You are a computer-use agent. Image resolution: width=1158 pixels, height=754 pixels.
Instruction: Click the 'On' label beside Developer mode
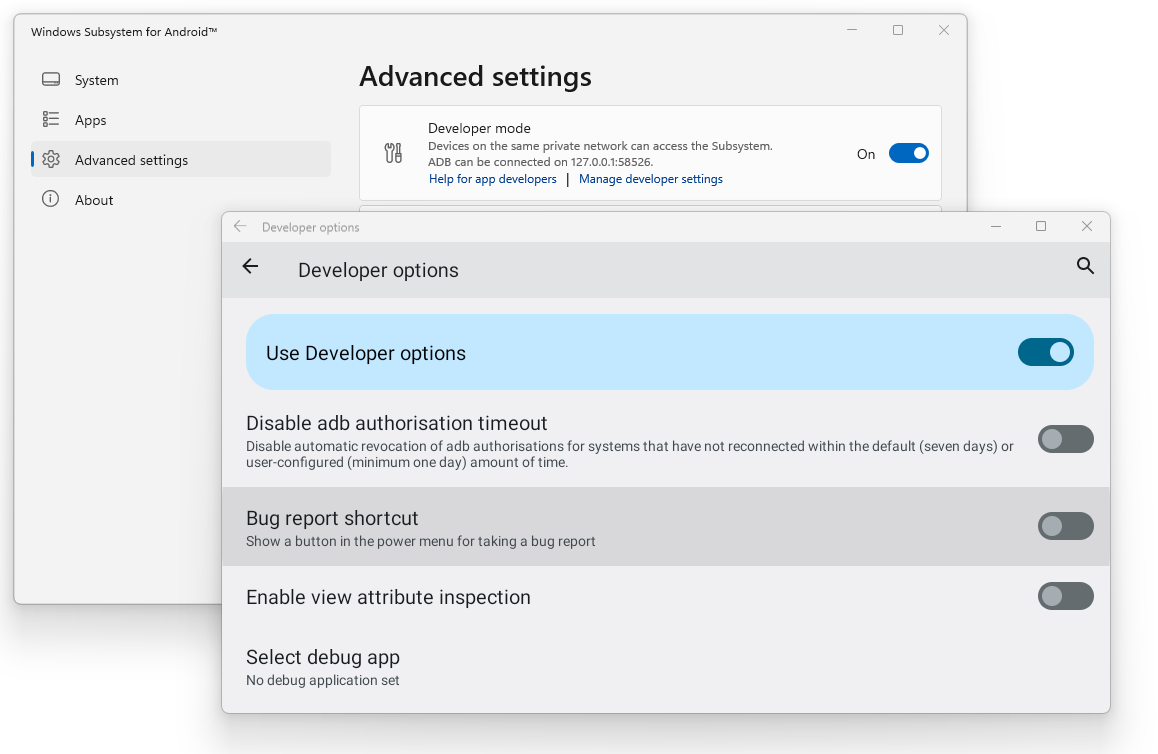point(866,154)
